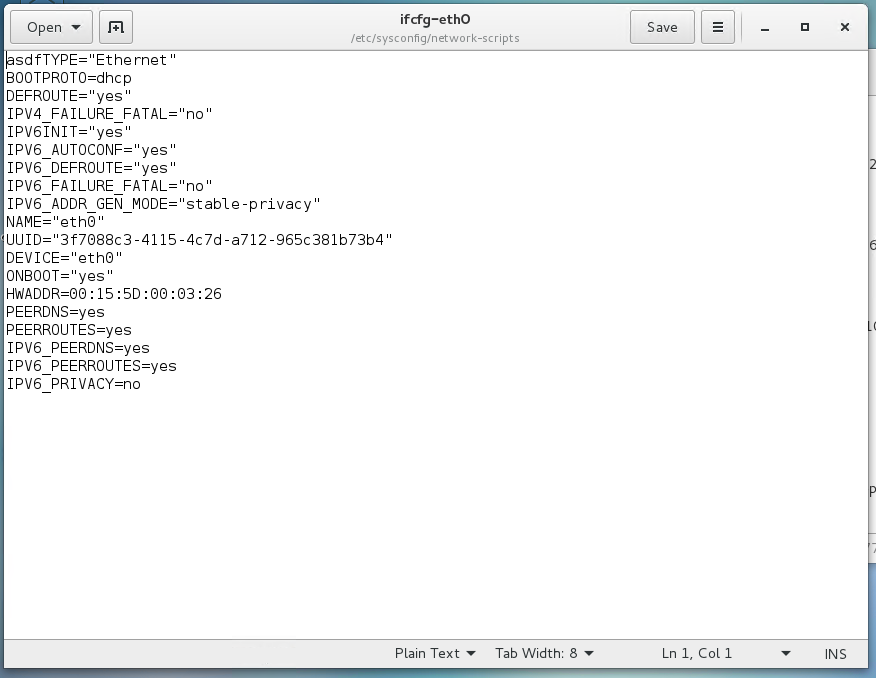
Task: Click the ONBOOT="yes" line
Action: click(x=60, y=276)
